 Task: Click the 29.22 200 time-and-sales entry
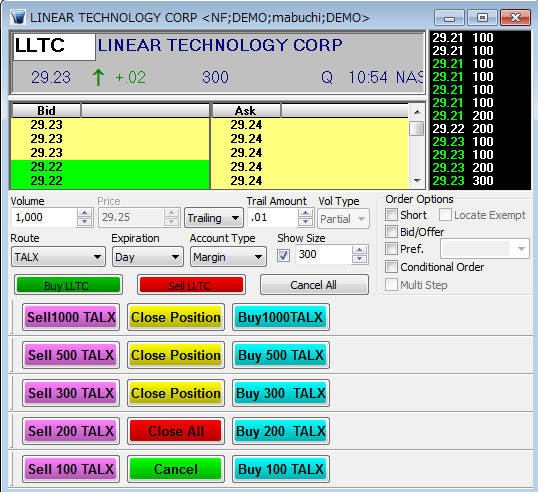[463, 129]
